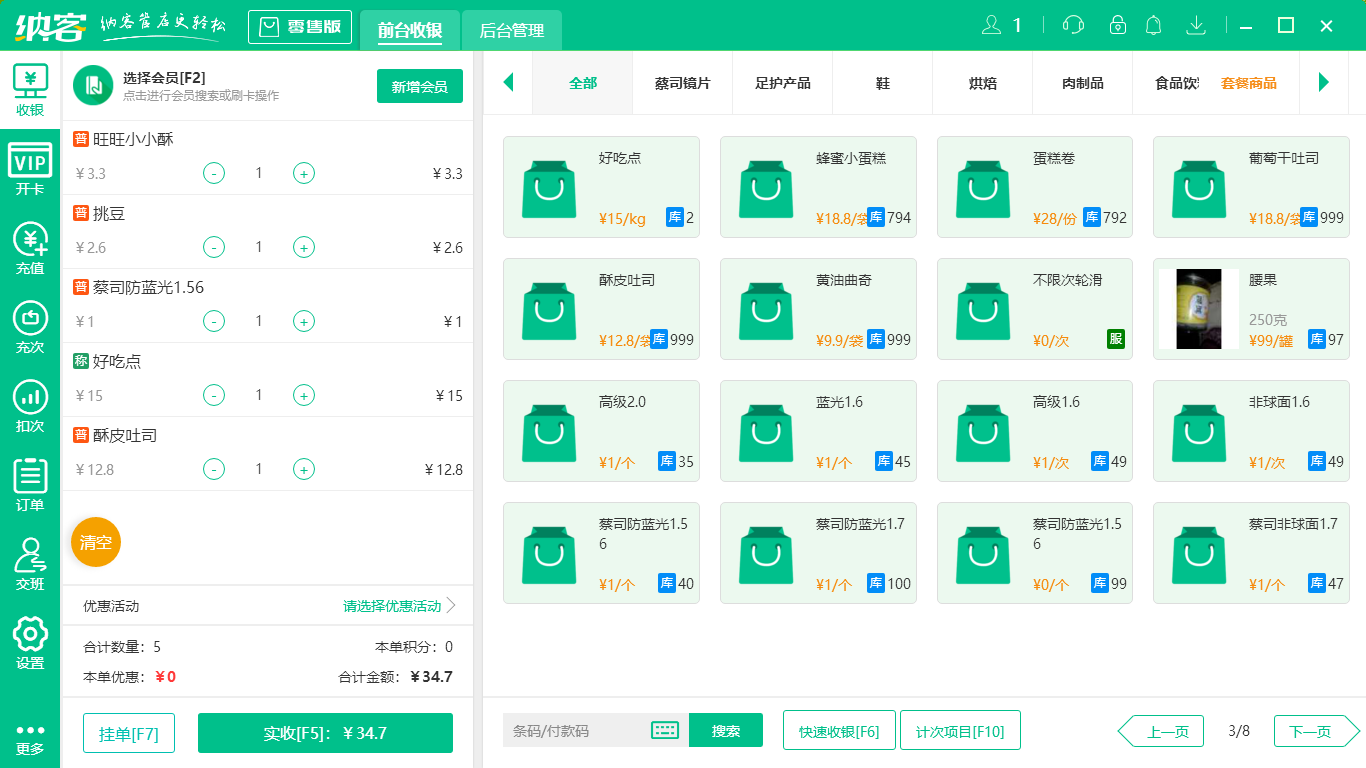Click the headset support icon at top right

coord(1072,25)
